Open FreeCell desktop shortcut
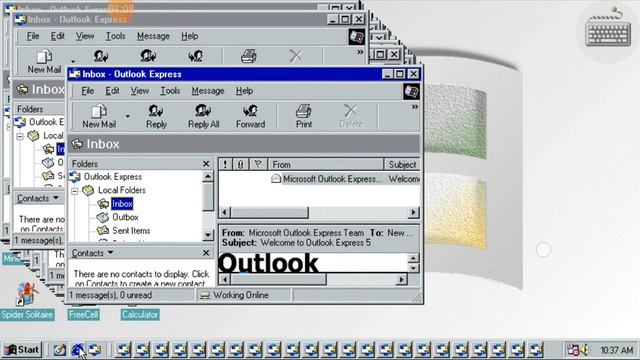This screenshot has height=360, width=640. coord(83,315)
